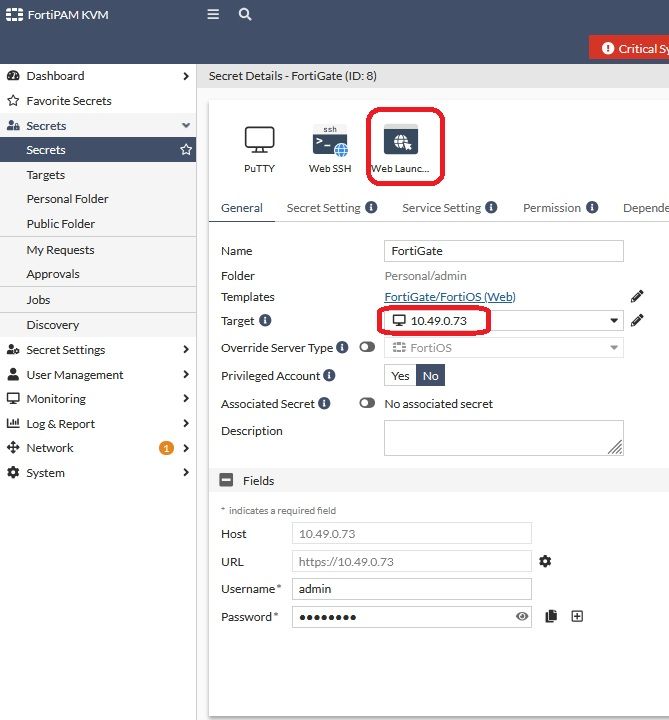The image size is (669, 720).
Task: Collapse the Fields section
Action: point(226,480)
